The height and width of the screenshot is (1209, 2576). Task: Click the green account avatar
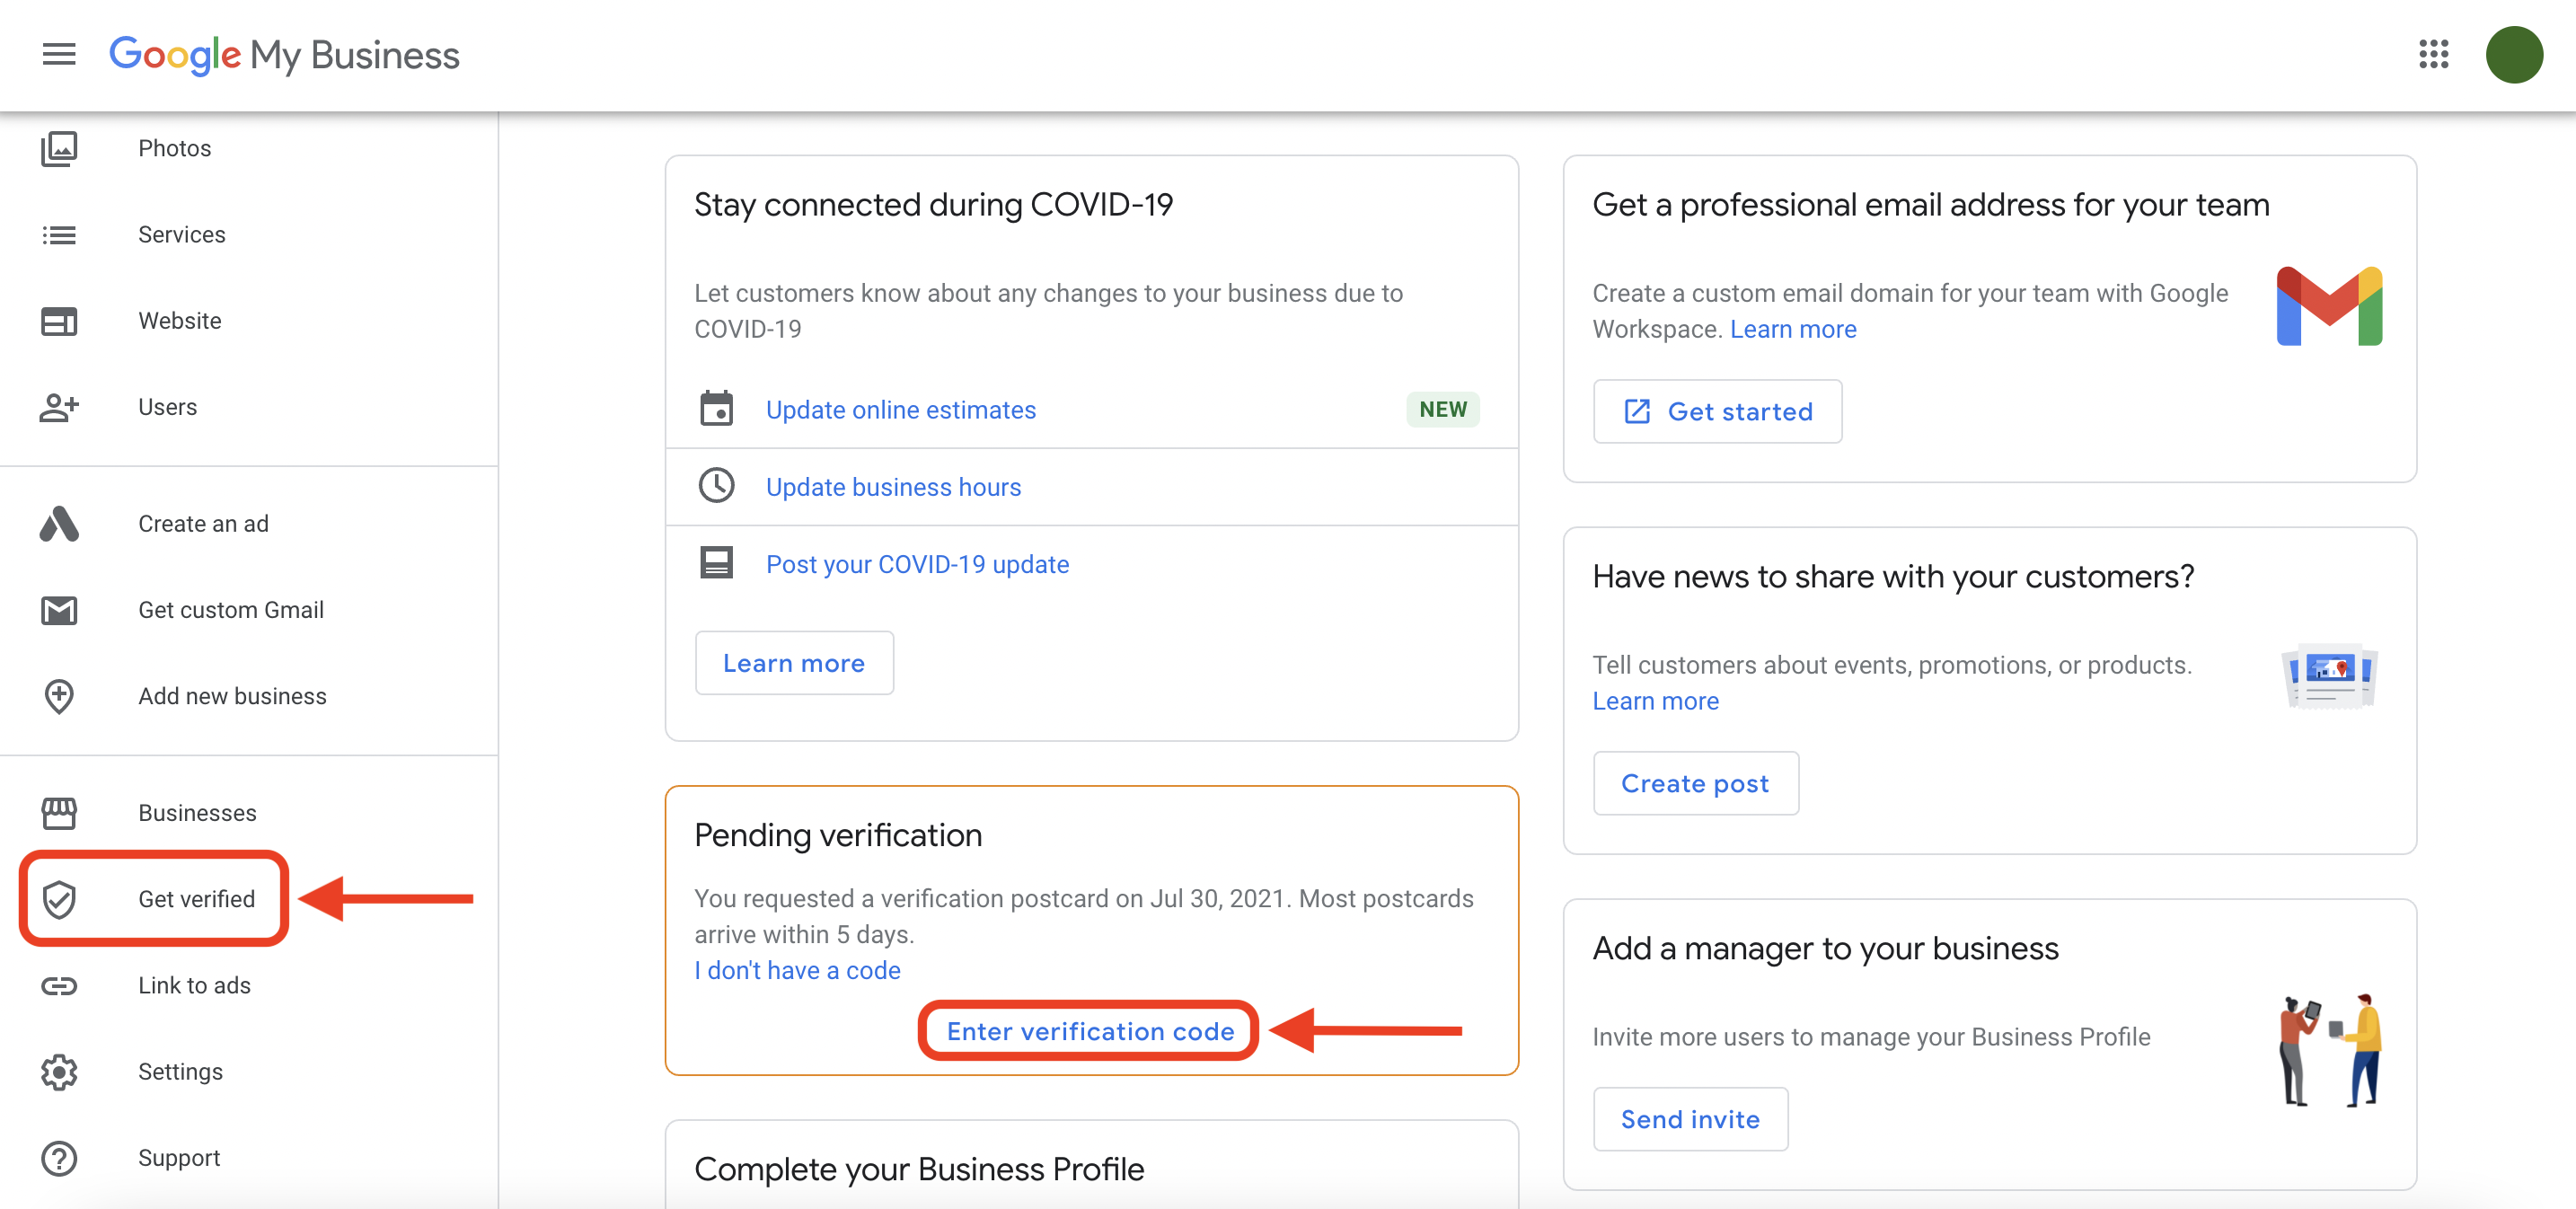[x=2514, y=54]
